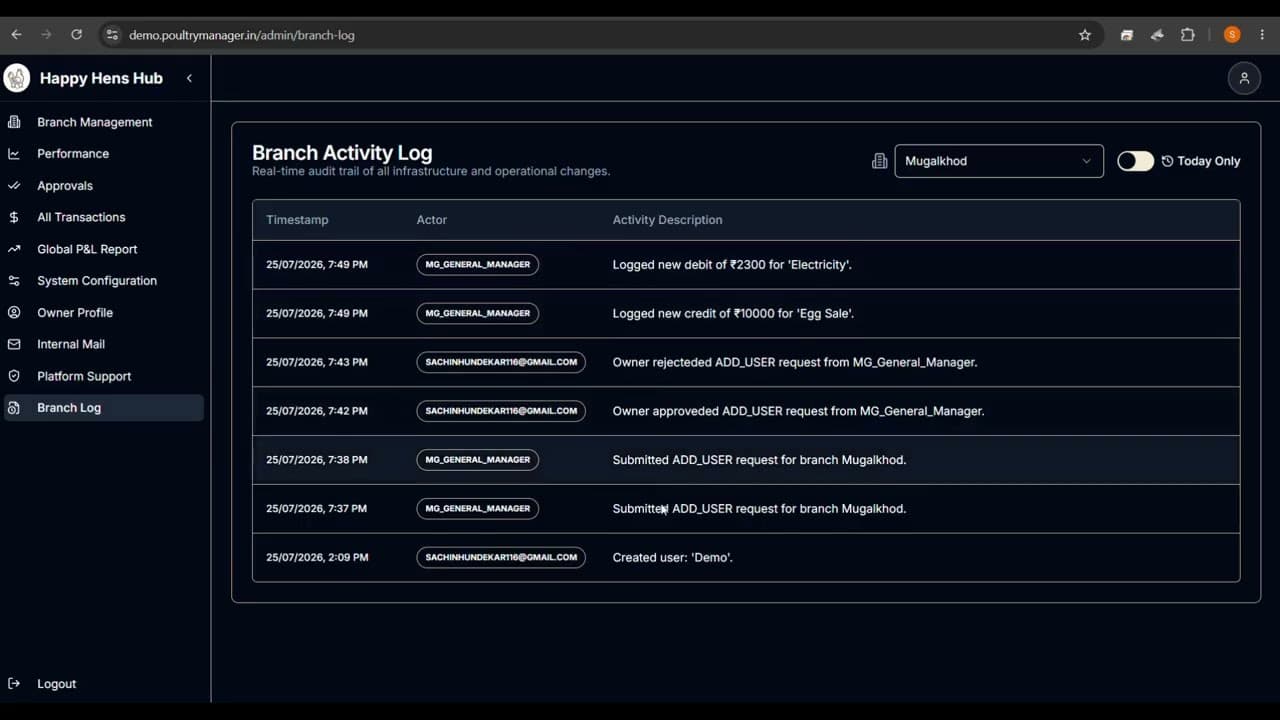This screenshot has height=720, width=1280.
Task: Click the toolbar extension icon right of the star
Action: 1127,35
